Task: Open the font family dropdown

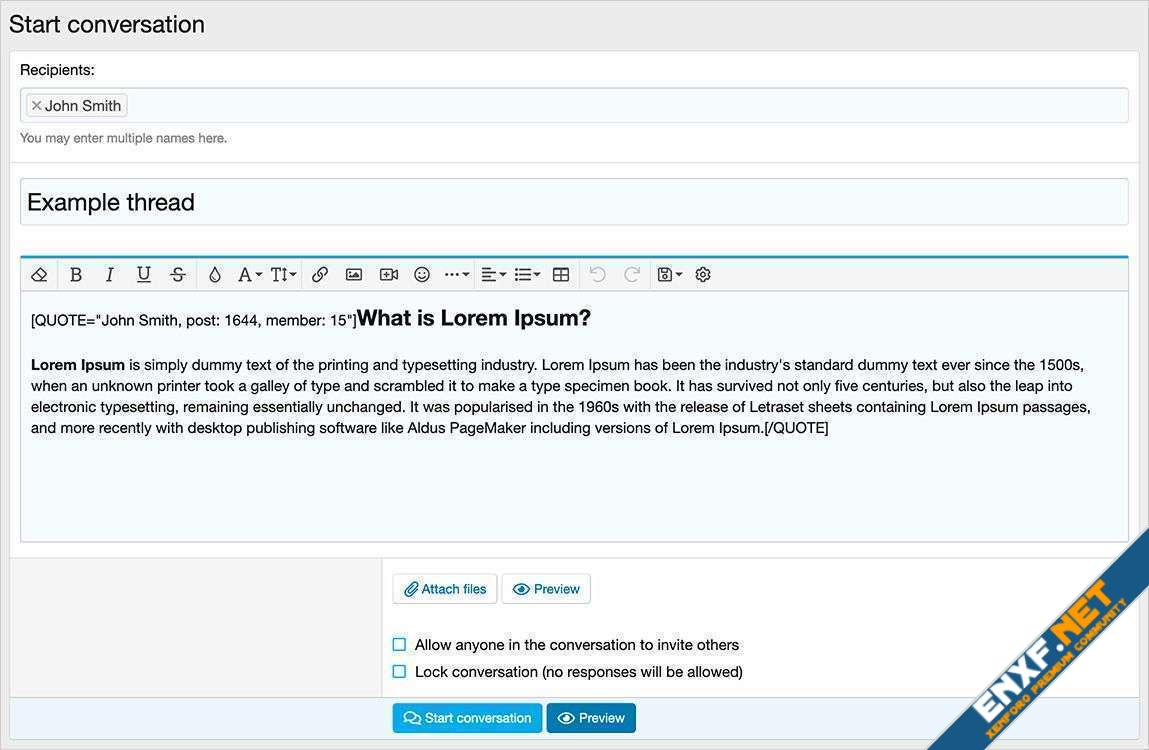Action: coord(249,274)
